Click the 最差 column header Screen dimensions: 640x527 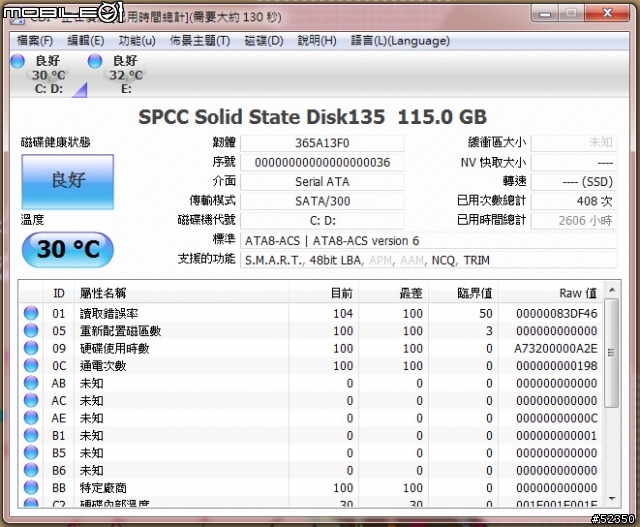[x=394, y=293]
